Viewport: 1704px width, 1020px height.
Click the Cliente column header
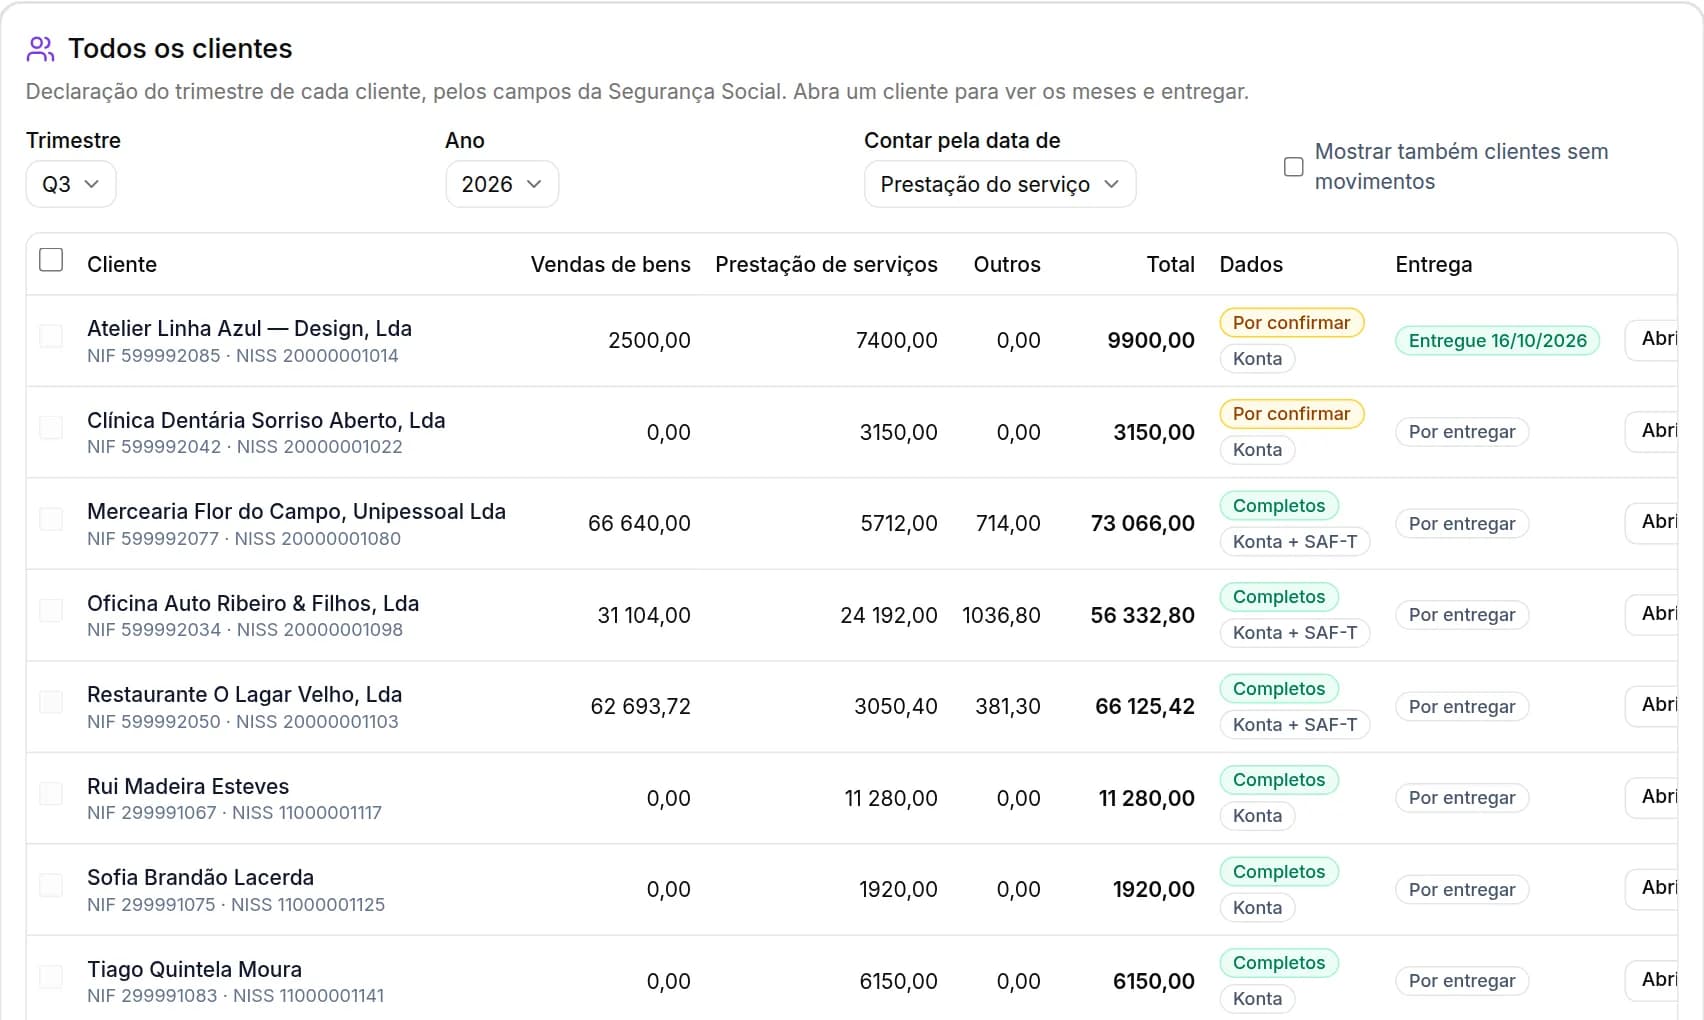pos(122,265)
